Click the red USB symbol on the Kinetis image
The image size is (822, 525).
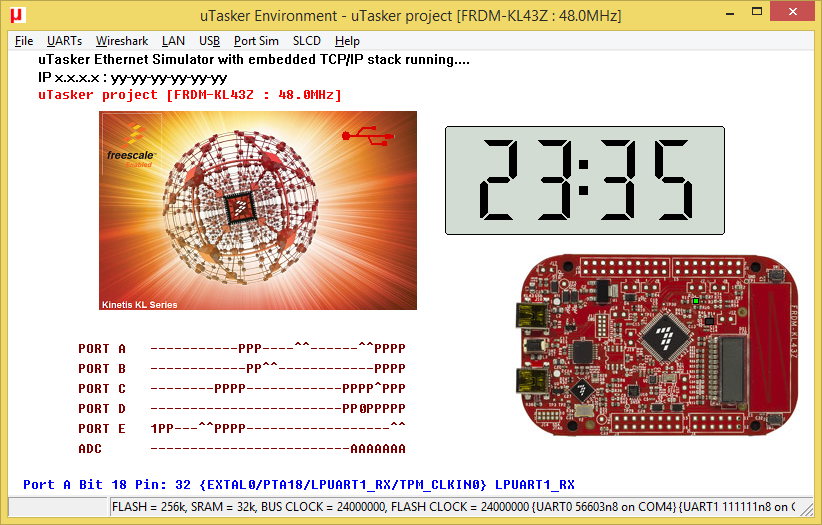pyautogui.click(x=360, y=135)
